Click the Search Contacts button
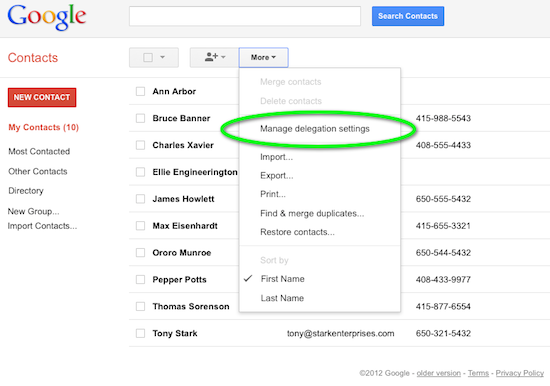This screenshot has height=386, width=550. click(x=408, y=16)
